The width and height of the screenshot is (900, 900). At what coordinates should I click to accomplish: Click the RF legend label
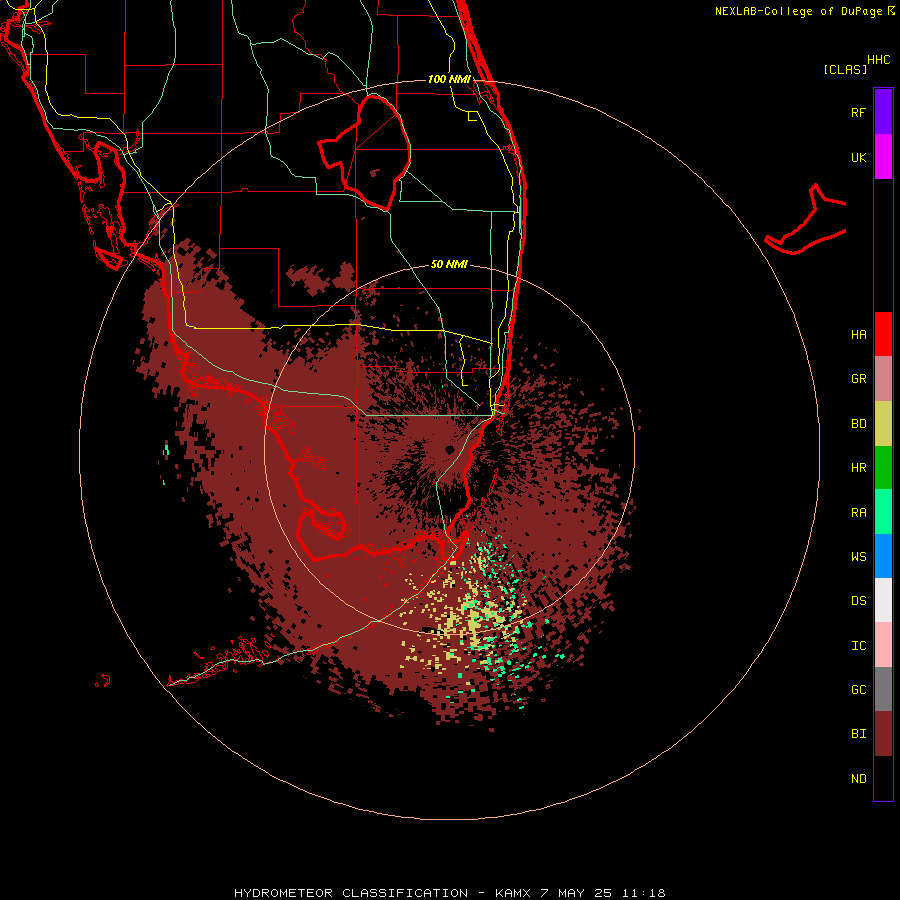tap(858, 112)
